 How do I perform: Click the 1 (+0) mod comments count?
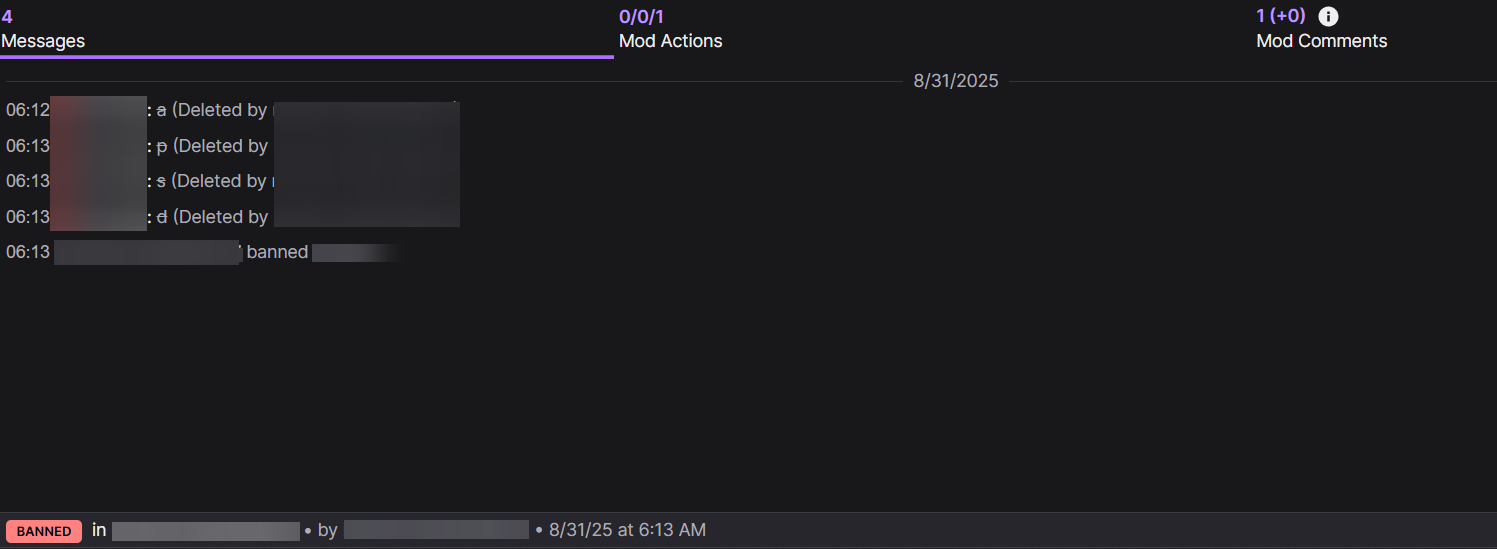point(1281,16)
